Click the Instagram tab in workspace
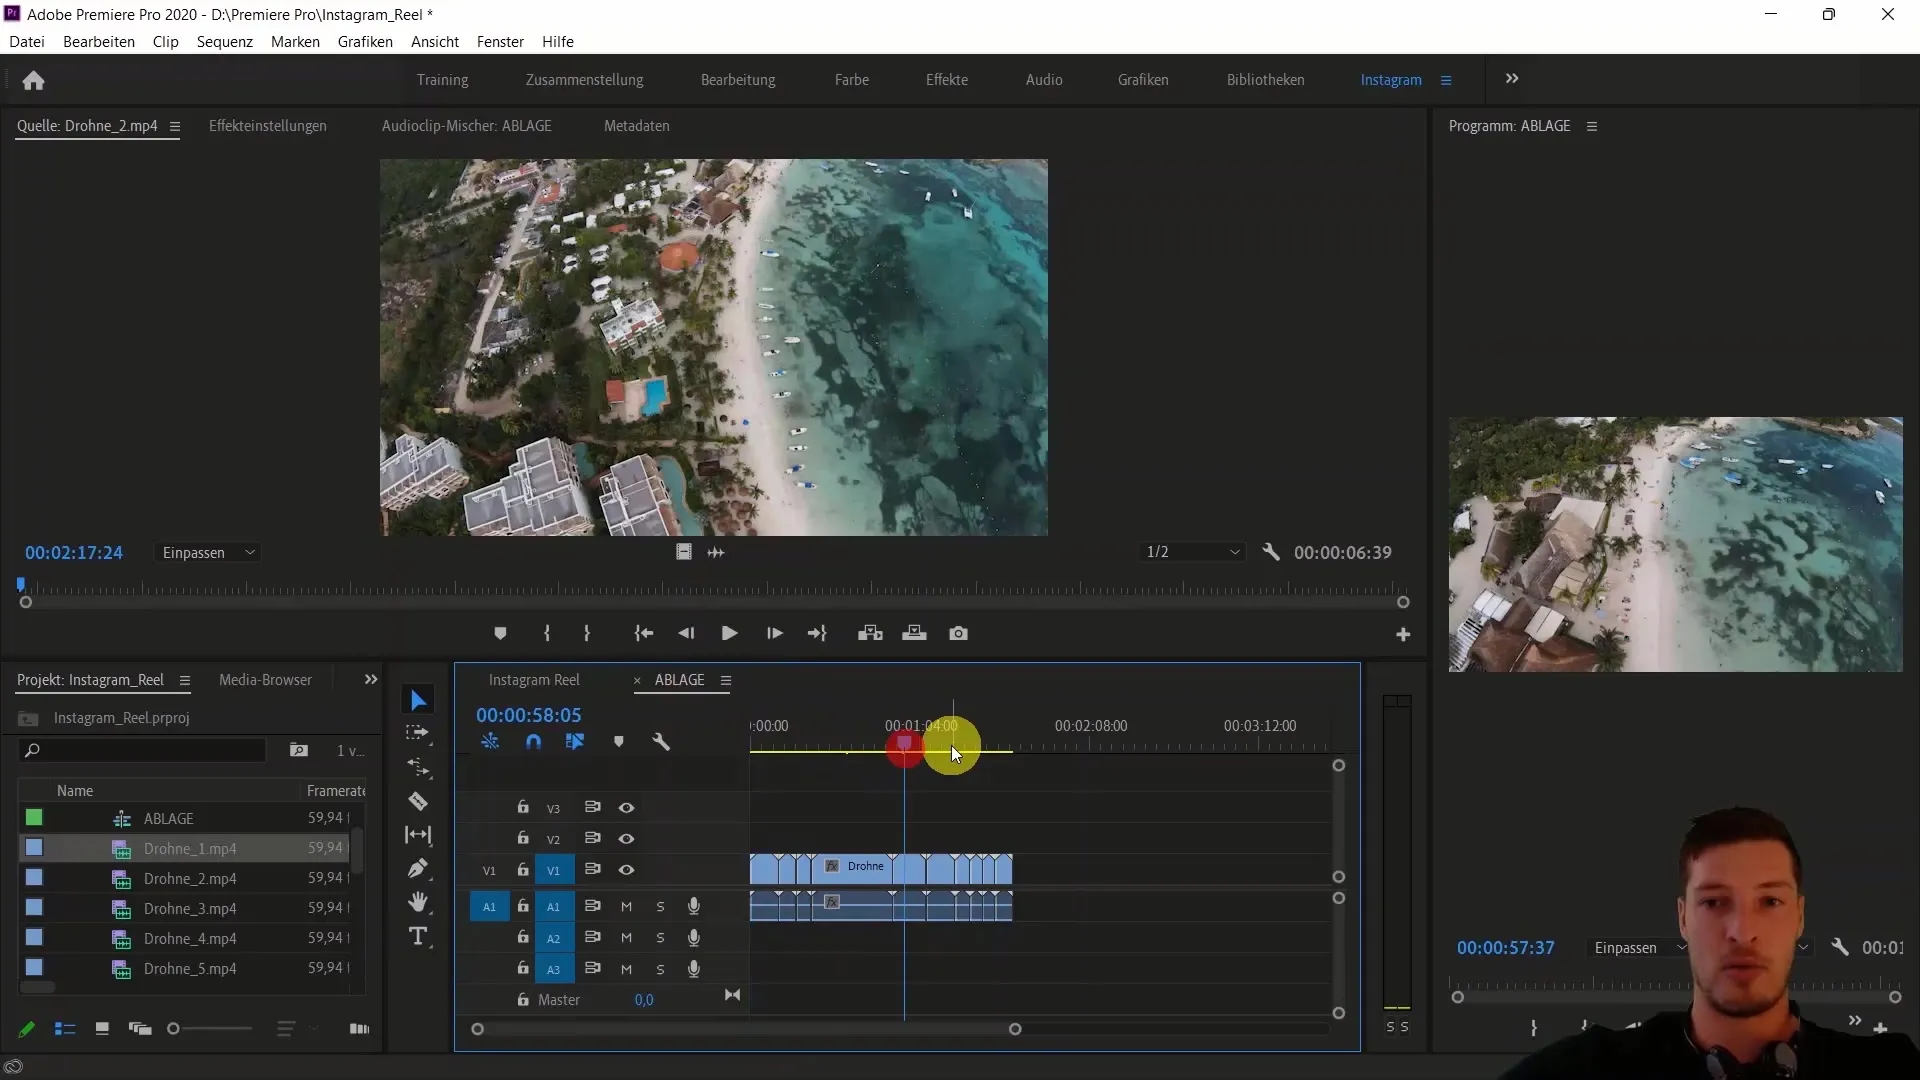 tap(1391, 79)
